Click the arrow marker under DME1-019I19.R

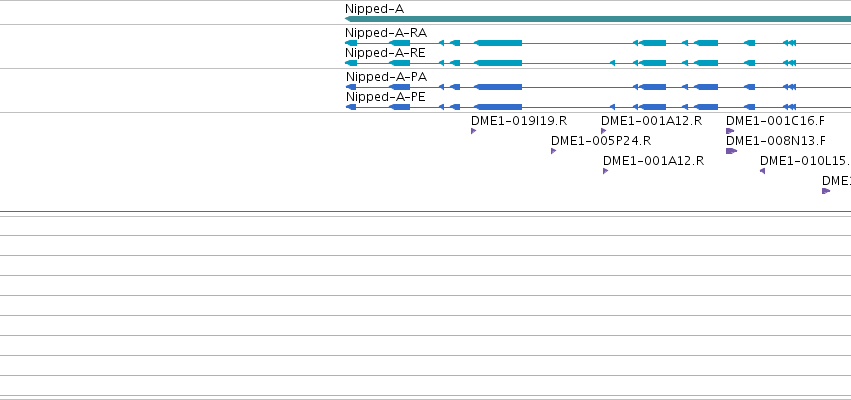pyautogui.click(x=473, y=131)
